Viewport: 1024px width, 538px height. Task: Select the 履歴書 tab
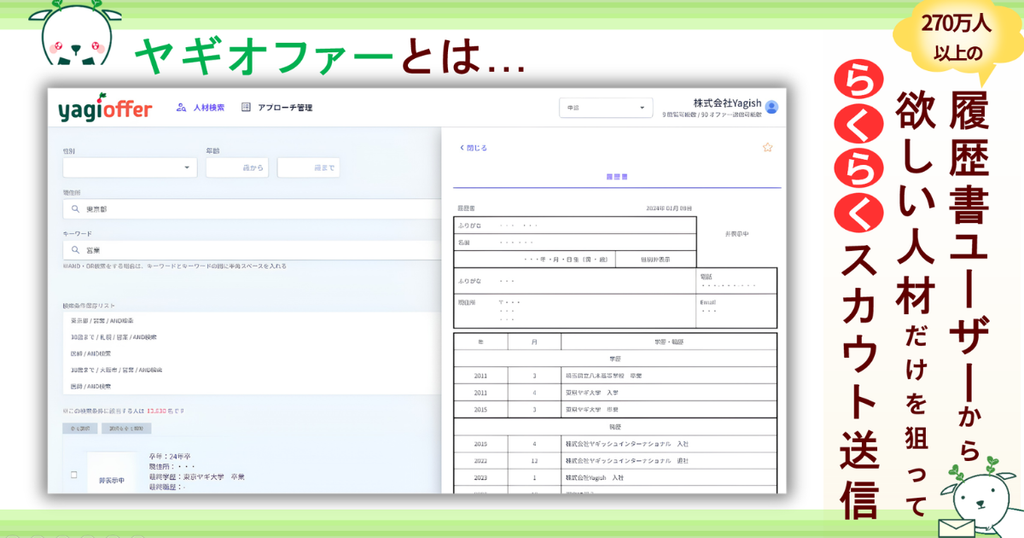pyautogui.click(x=616, y=177)
